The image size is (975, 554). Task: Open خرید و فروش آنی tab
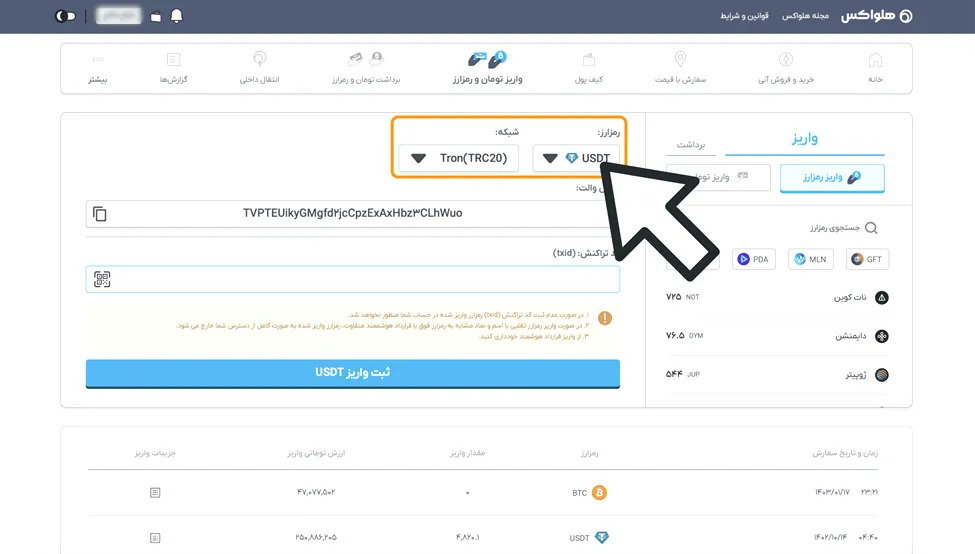tap(786, 68)
